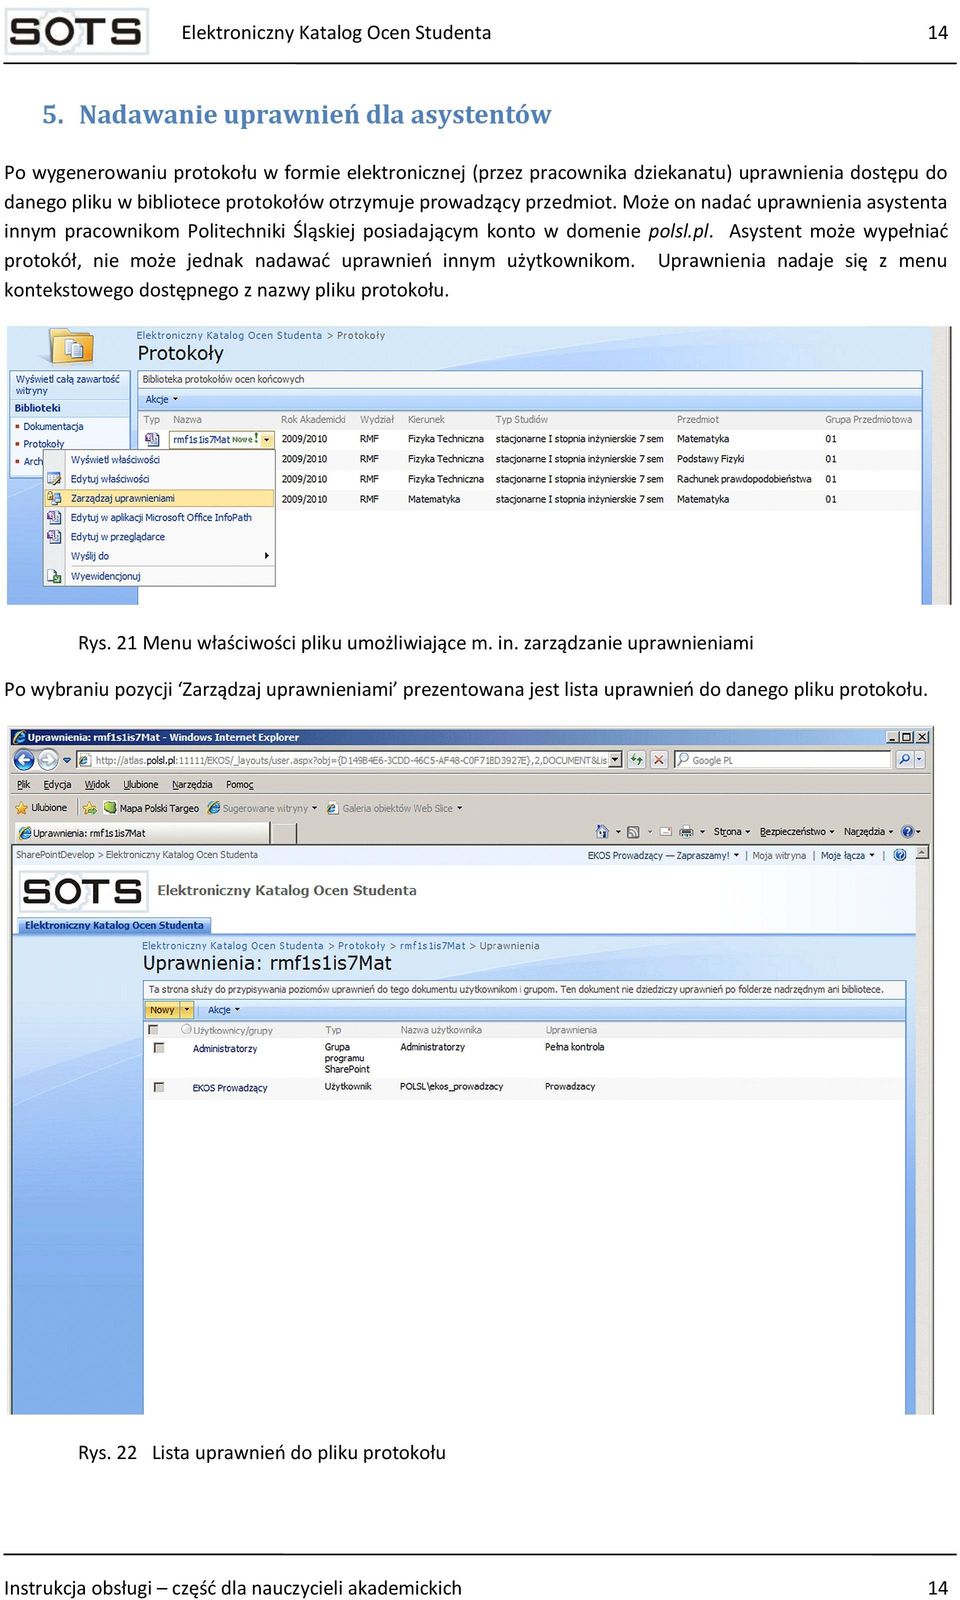This screenshot has width=960, height=1600.
Task: Expand the Wyślij do submenu arrow
Action: pyautogui.click(x=267, y=556)
